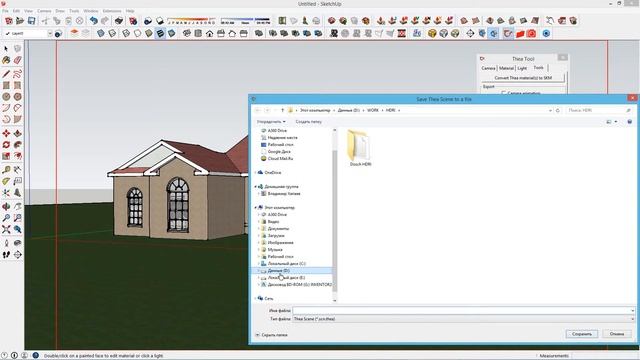Image resolution: width=640 pixels, height=360 pixels.
Task: Click the Отмена cancel button
Action: (x=617, y=334)
